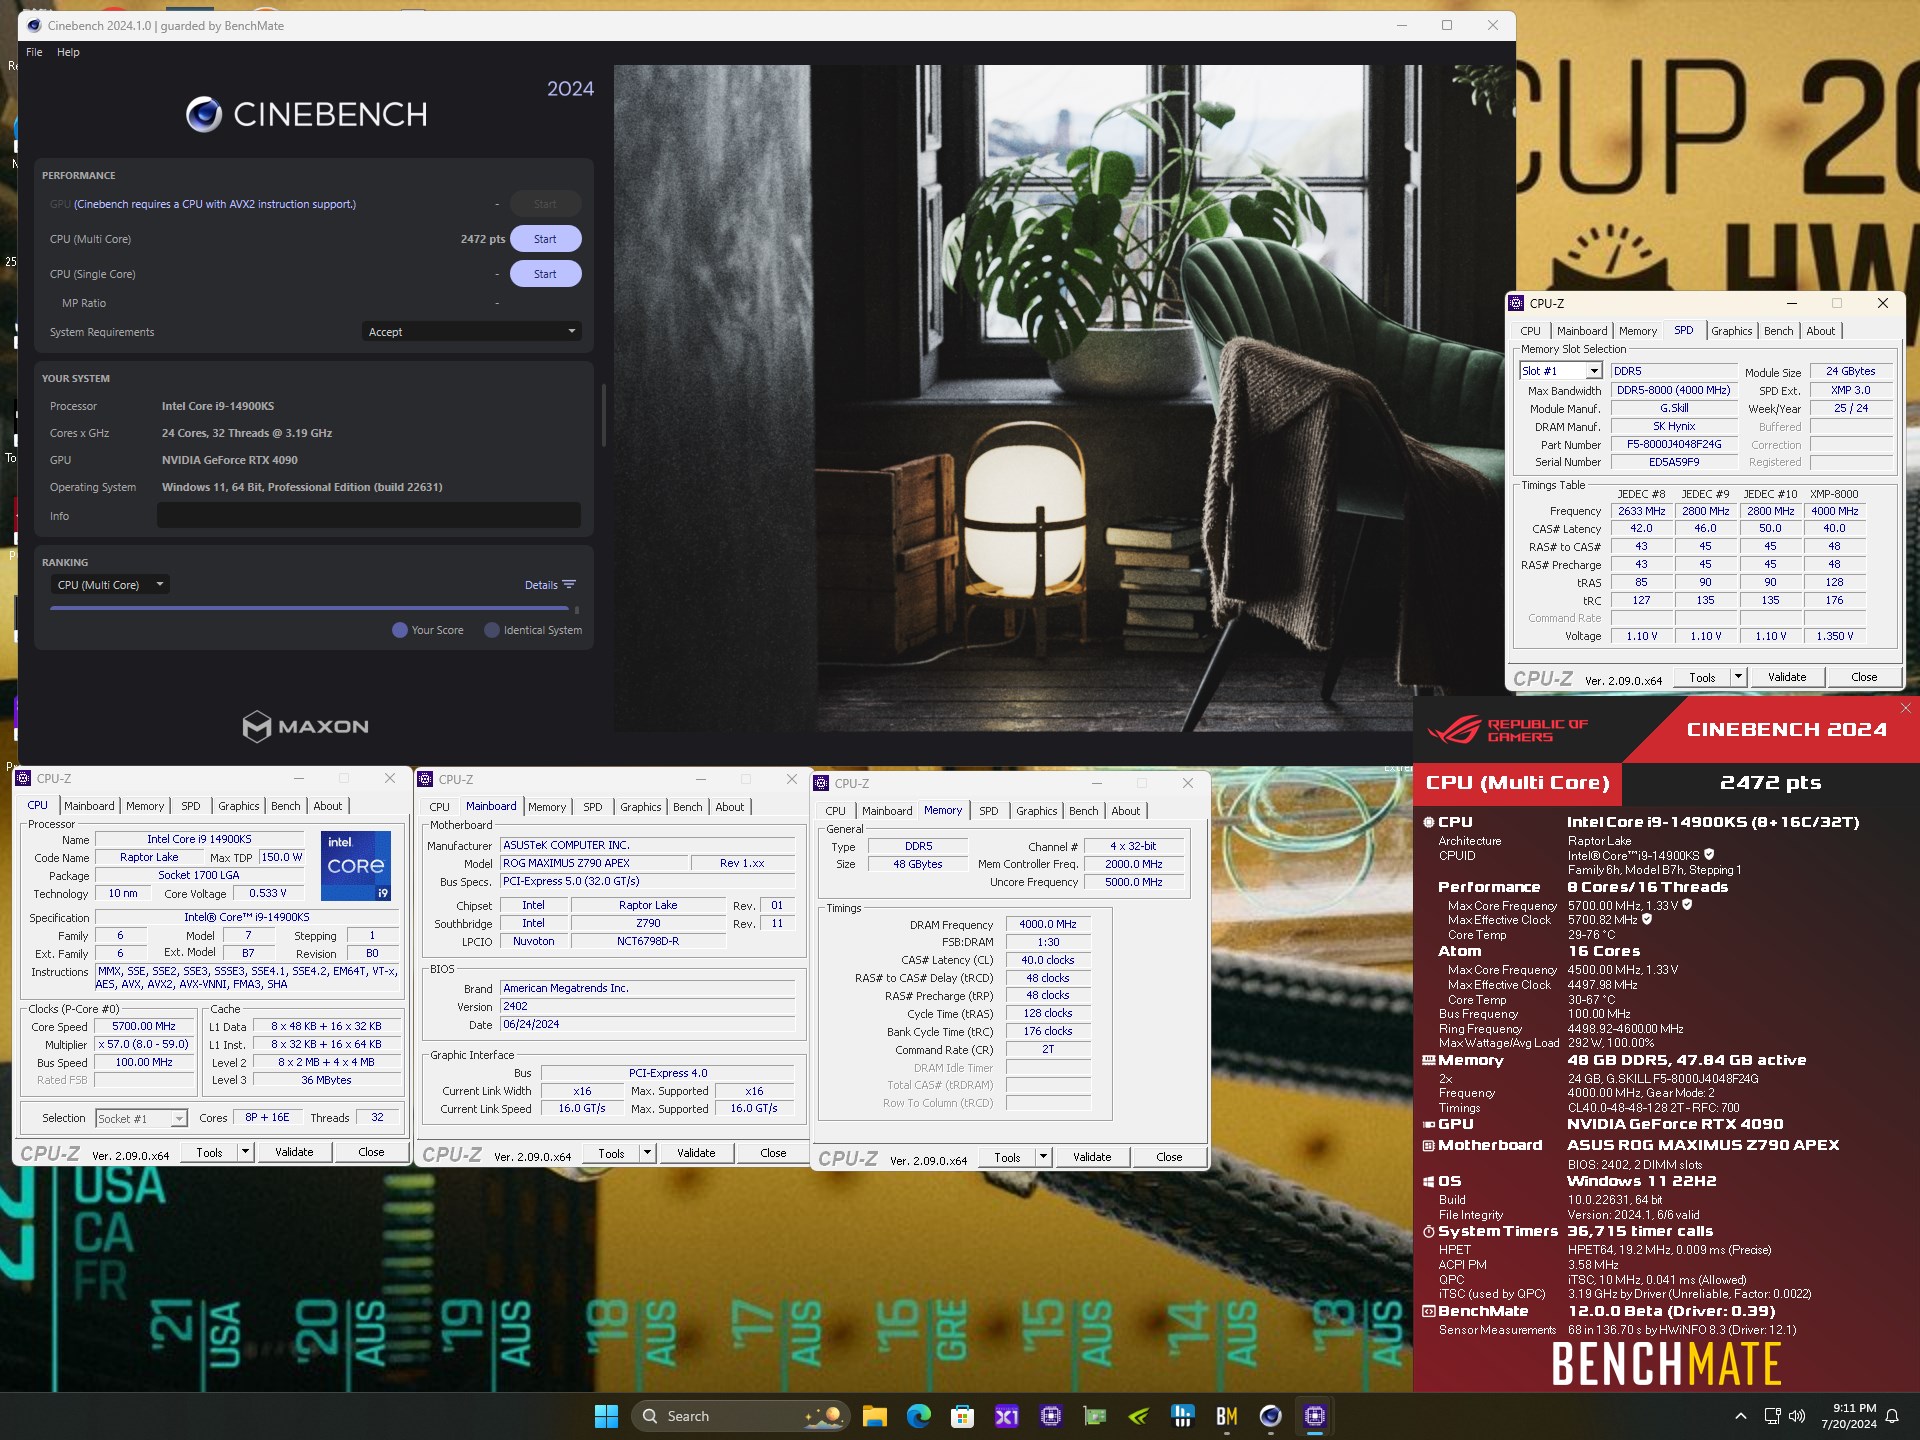Close the BenchMate Cinebench 2024 overlay
Image resolution: width=1920 pixels, height=1440 pixels.
pos(1905,708)
